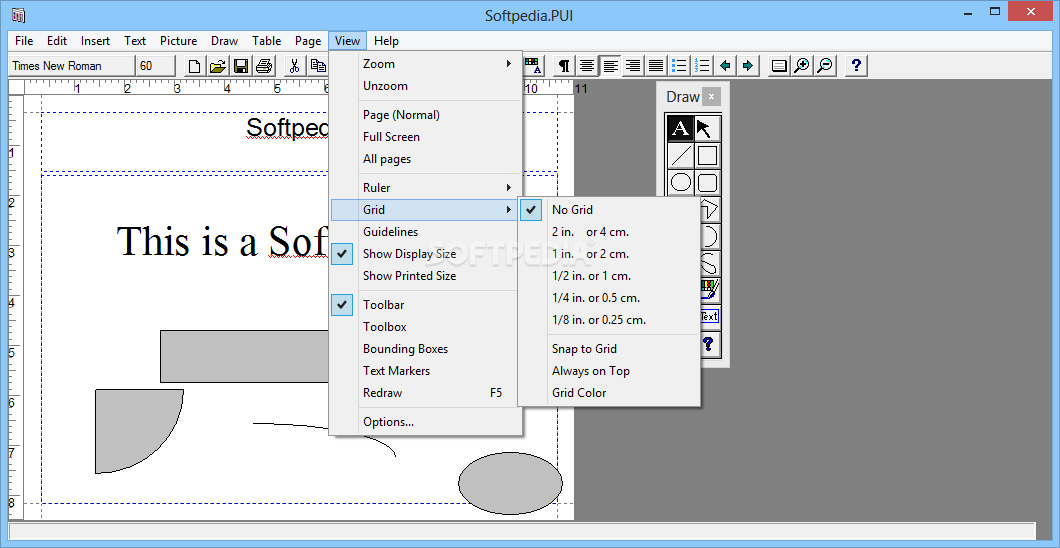1060x548 pixels.
Task: Enable the Toolbox option in the View menu
Action: 426,326
